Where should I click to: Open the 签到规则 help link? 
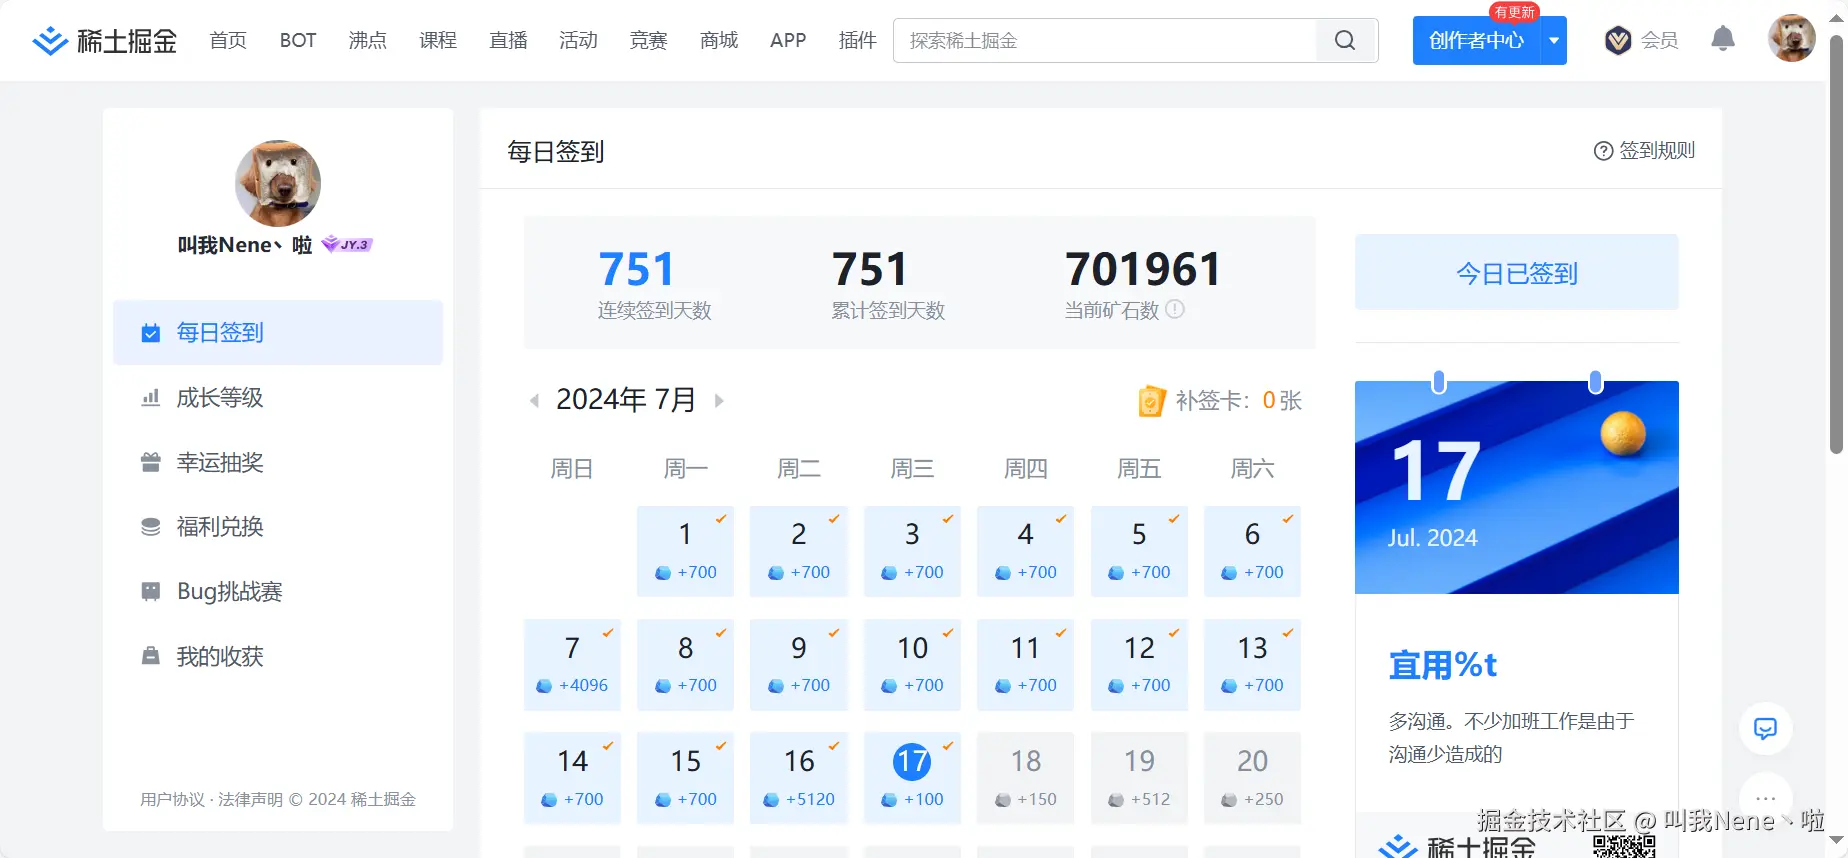coord(1644,151)
